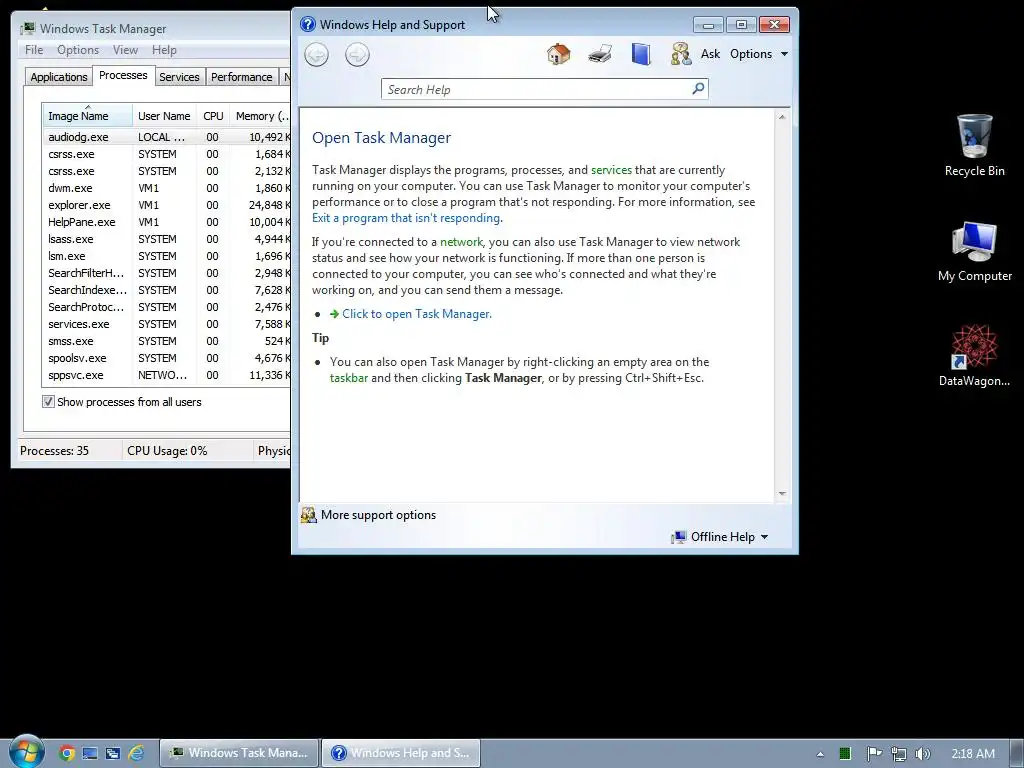Sort processes by Memory column

[x=261, y=116]
